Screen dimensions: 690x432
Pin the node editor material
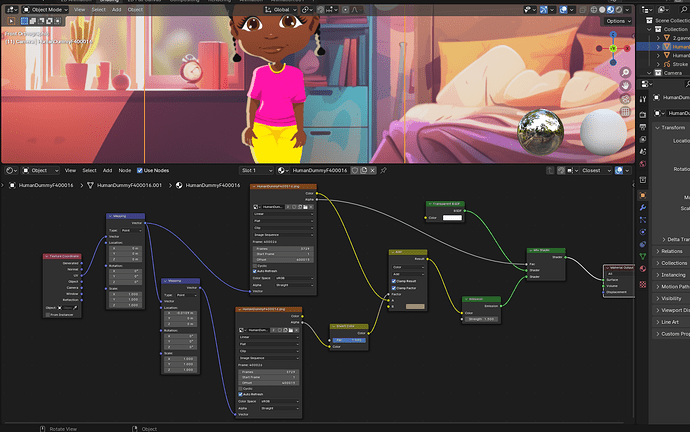coord(383,170)
